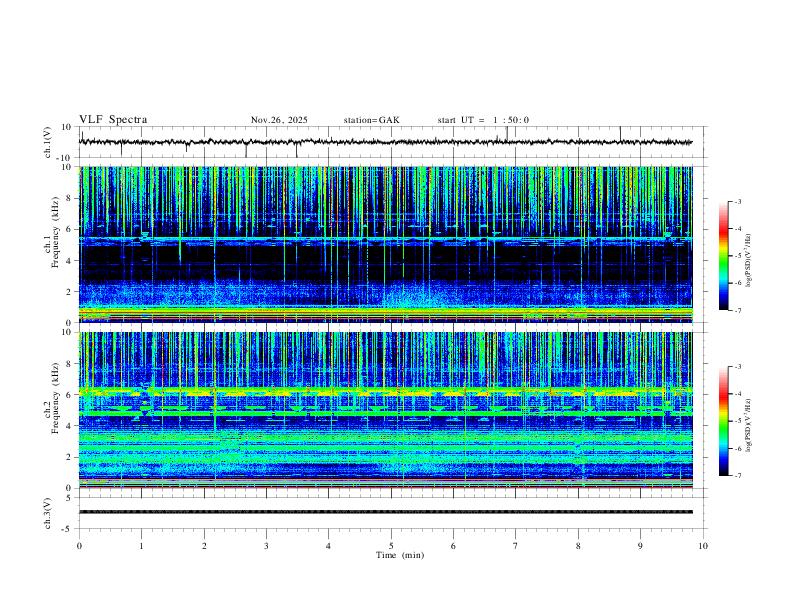This screenshot has width=792, height=612.
Task: Click the "VLF Spectra" title text
Action: tap(113, 120)
